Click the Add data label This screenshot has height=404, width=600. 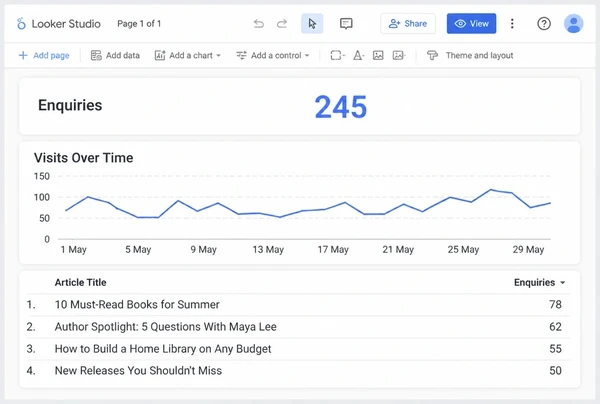(123, 55)
